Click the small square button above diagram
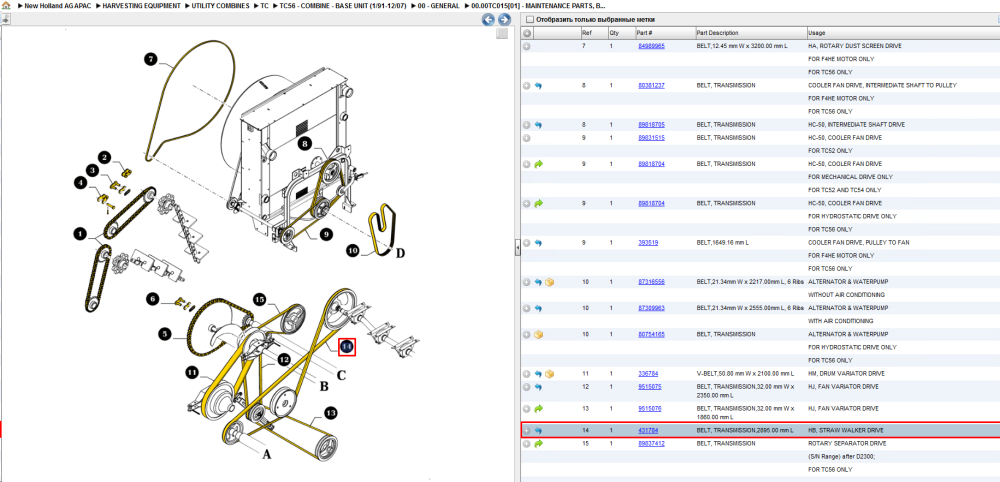 503,33
